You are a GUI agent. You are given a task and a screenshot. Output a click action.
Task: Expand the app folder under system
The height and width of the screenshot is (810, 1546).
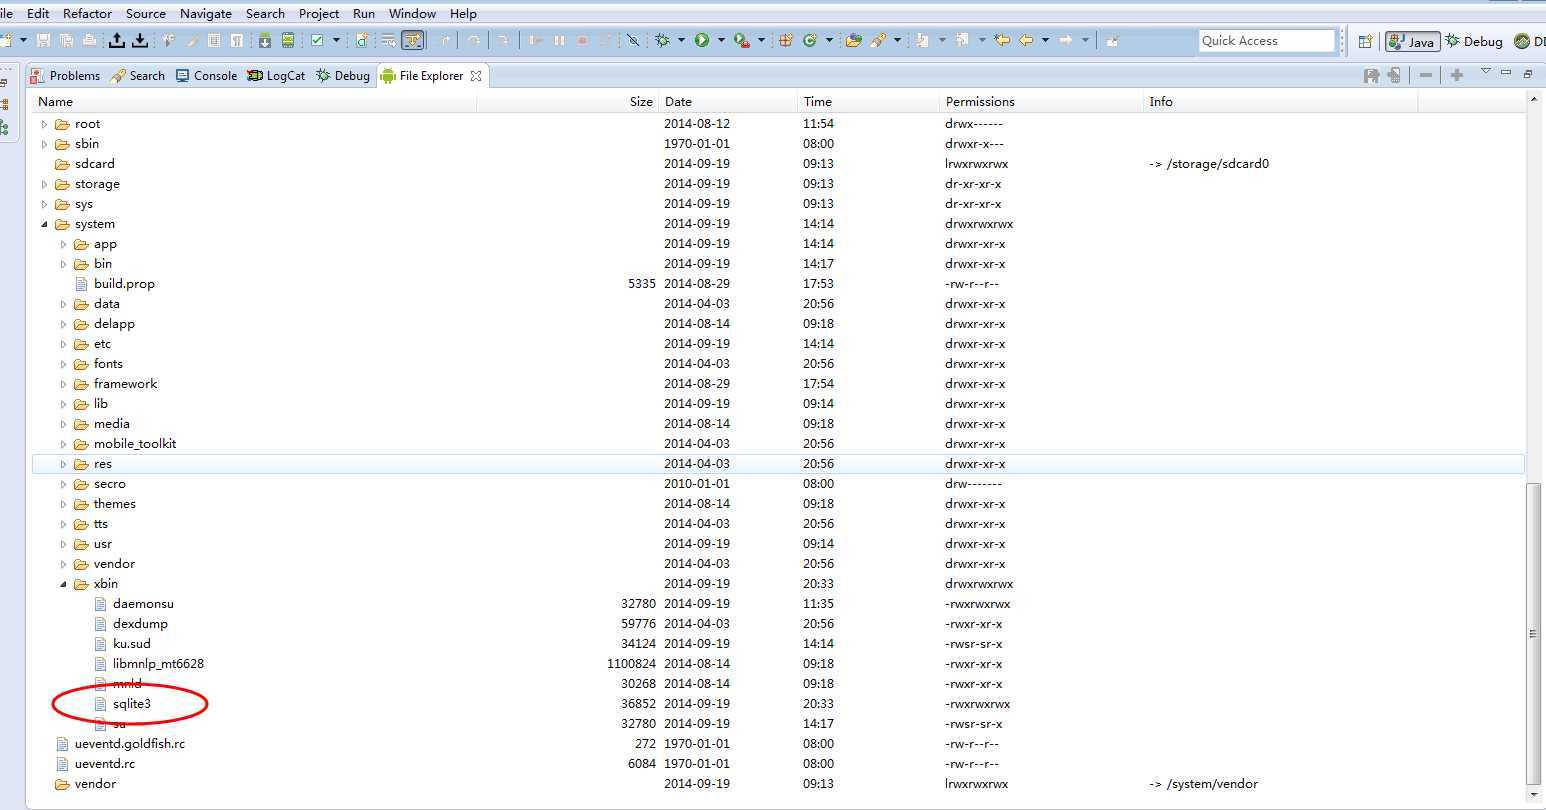63,244
